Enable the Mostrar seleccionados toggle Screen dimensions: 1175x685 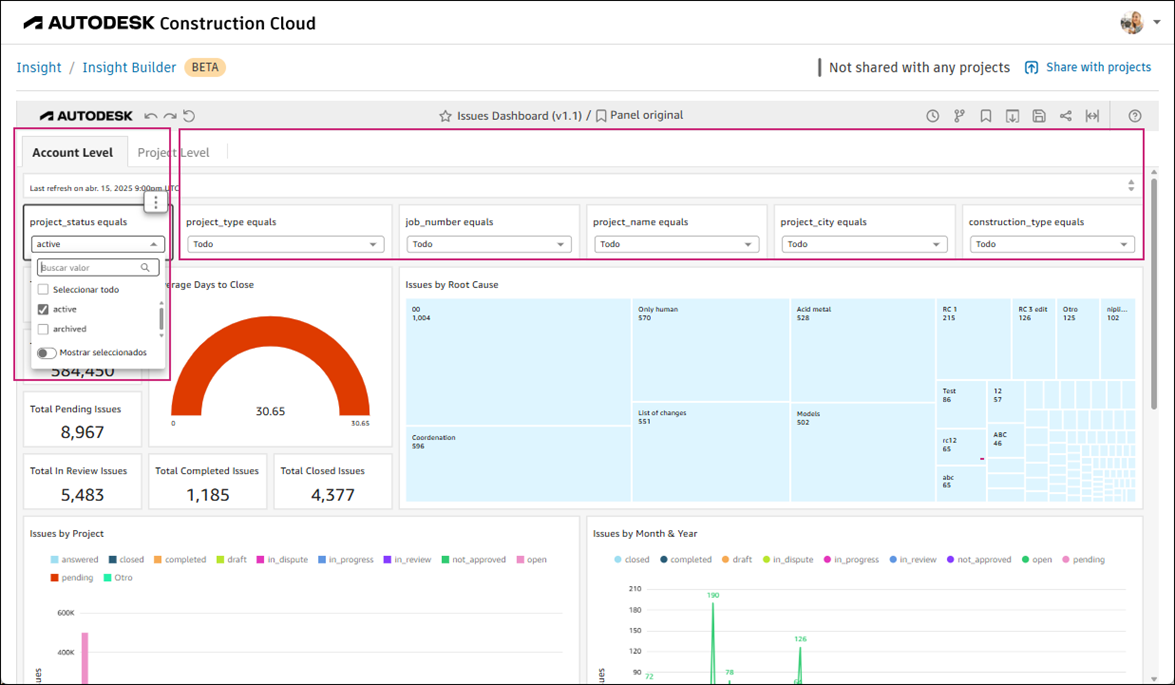click(x=46, y=353)
